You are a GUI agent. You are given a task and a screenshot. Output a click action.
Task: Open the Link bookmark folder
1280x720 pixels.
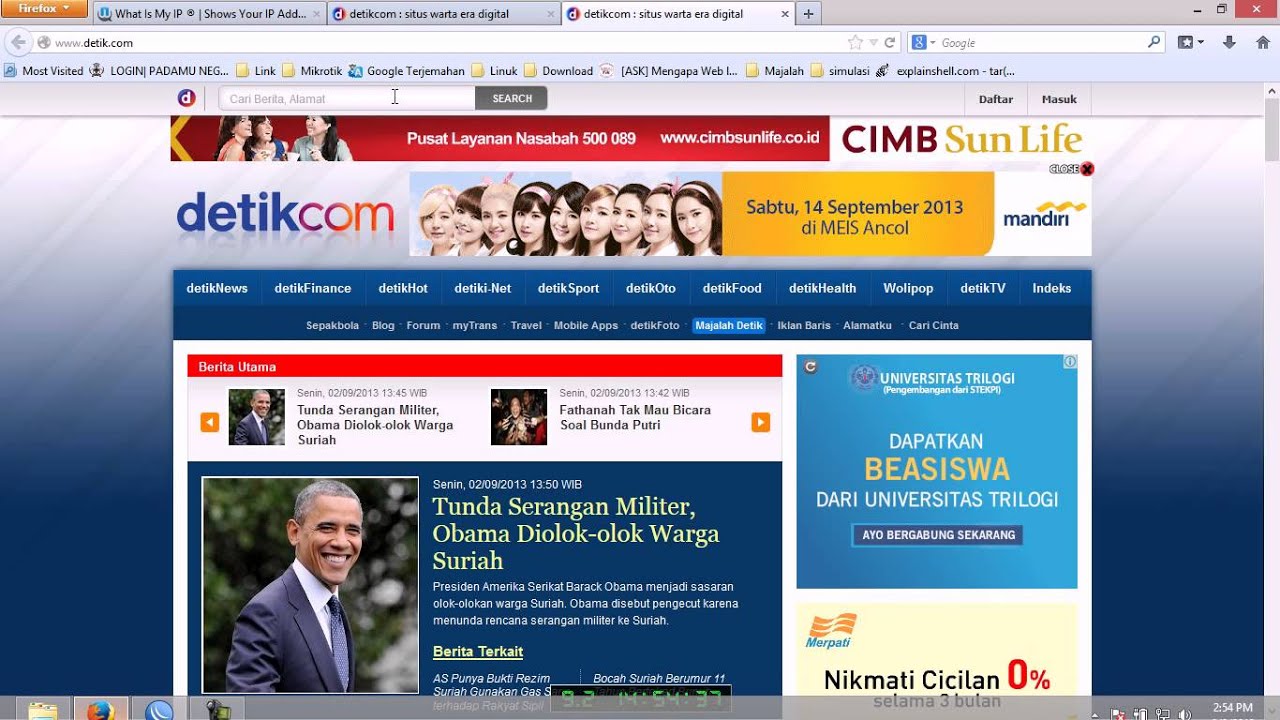tap(256, 71)
